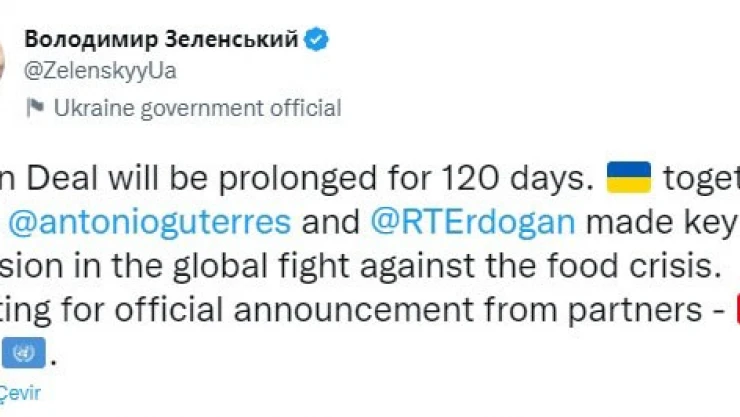Click the blue verified badge
This screenshot has height=417, width=740.
pyautogui.click(x=319, y=40)
